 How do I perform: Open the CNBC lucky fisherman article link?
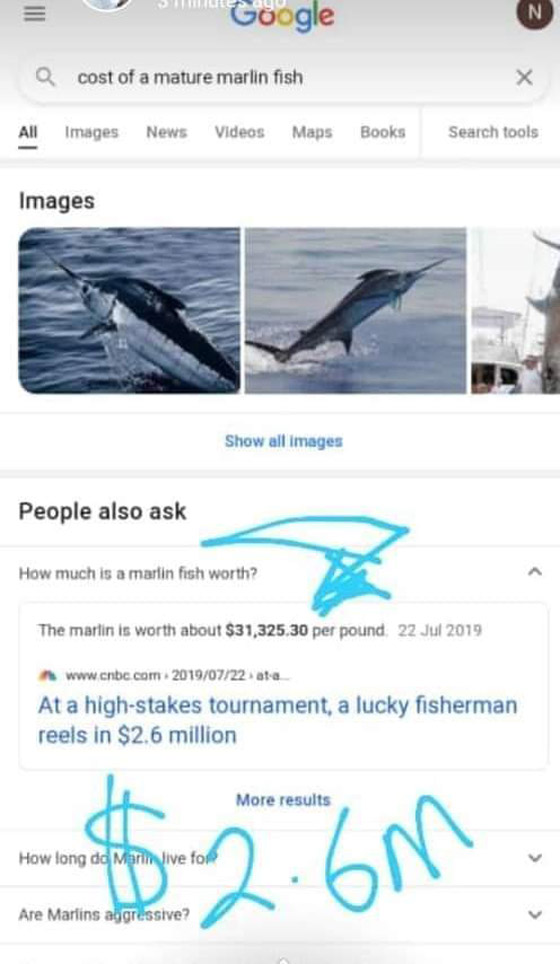[x=277, y=720]
